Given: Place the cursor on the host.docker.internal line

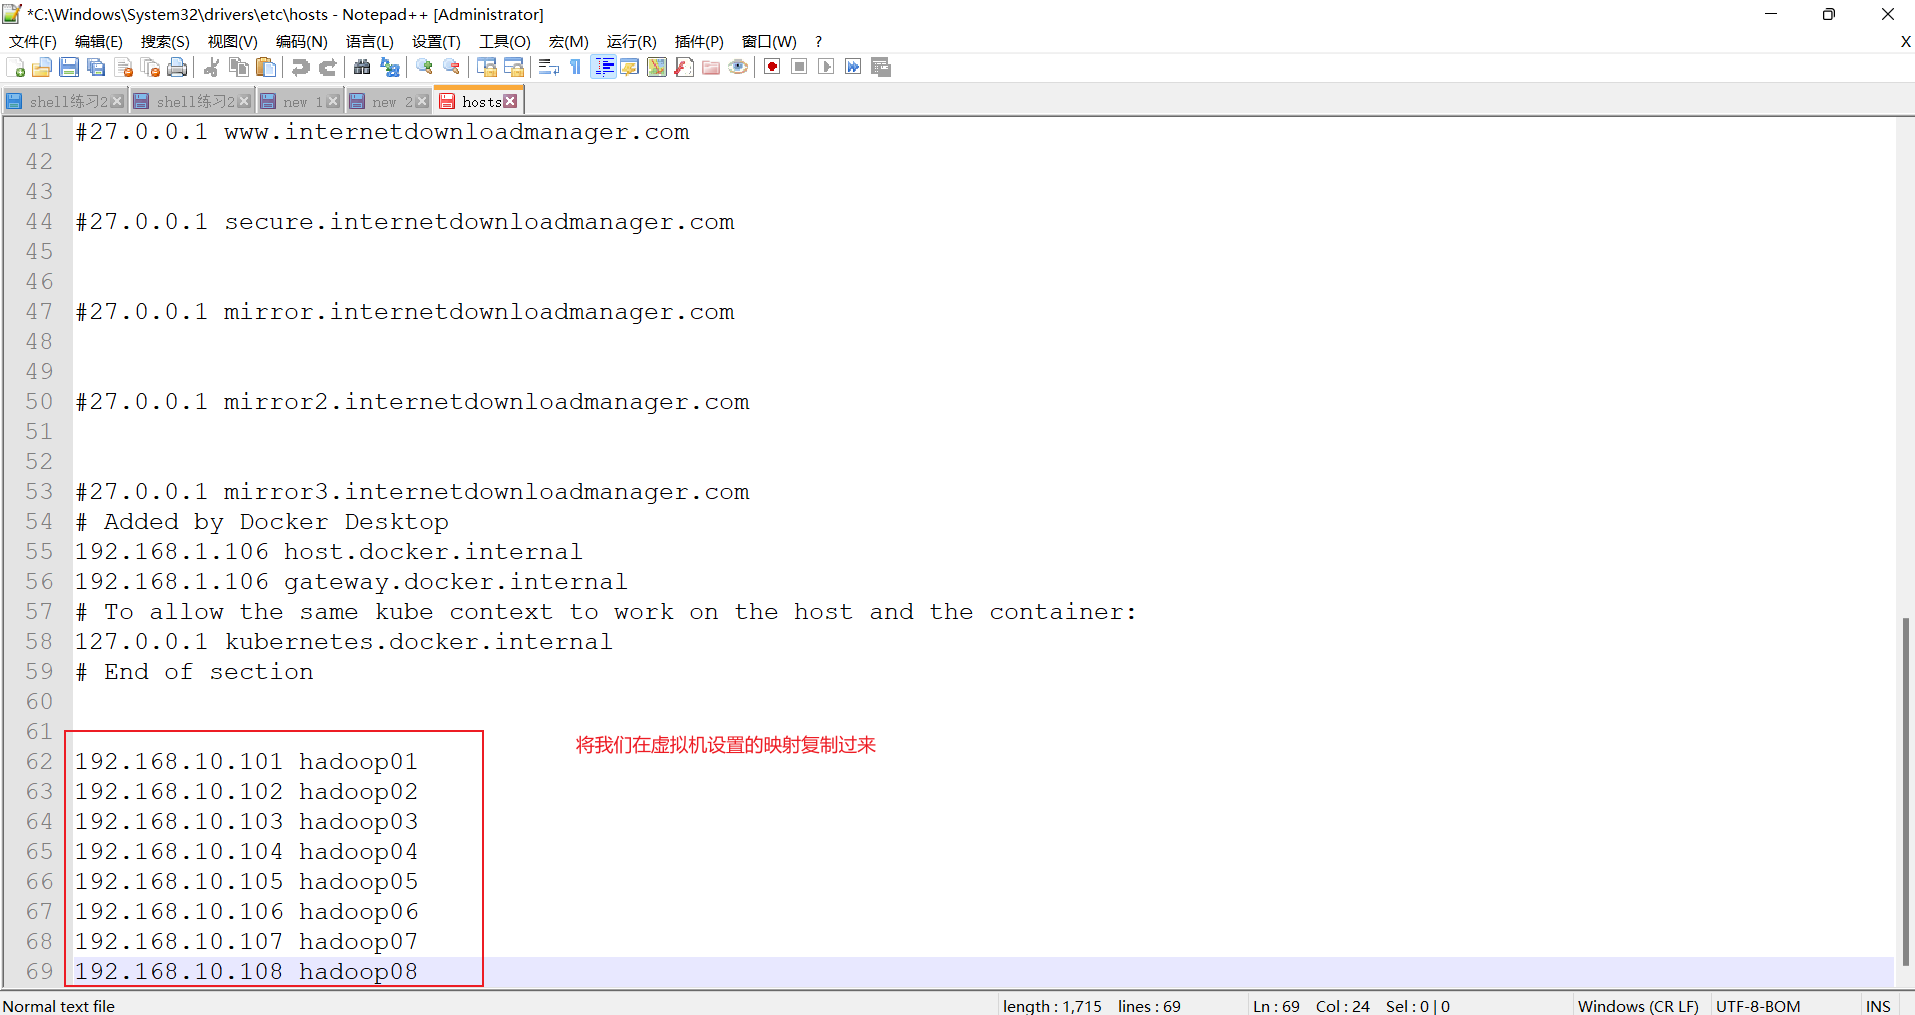Looking at the screenshot, I should pos(328,552).
